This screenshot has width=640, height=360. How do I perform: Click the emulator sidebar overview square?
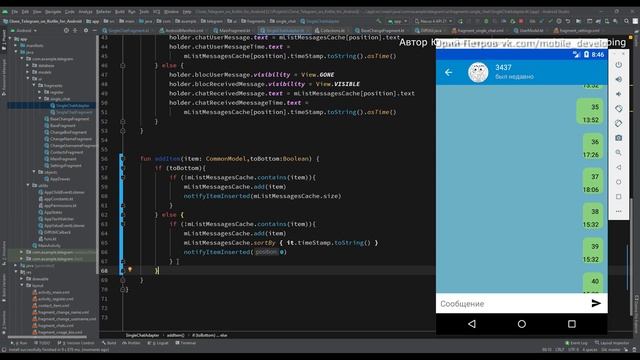(619, 197)
